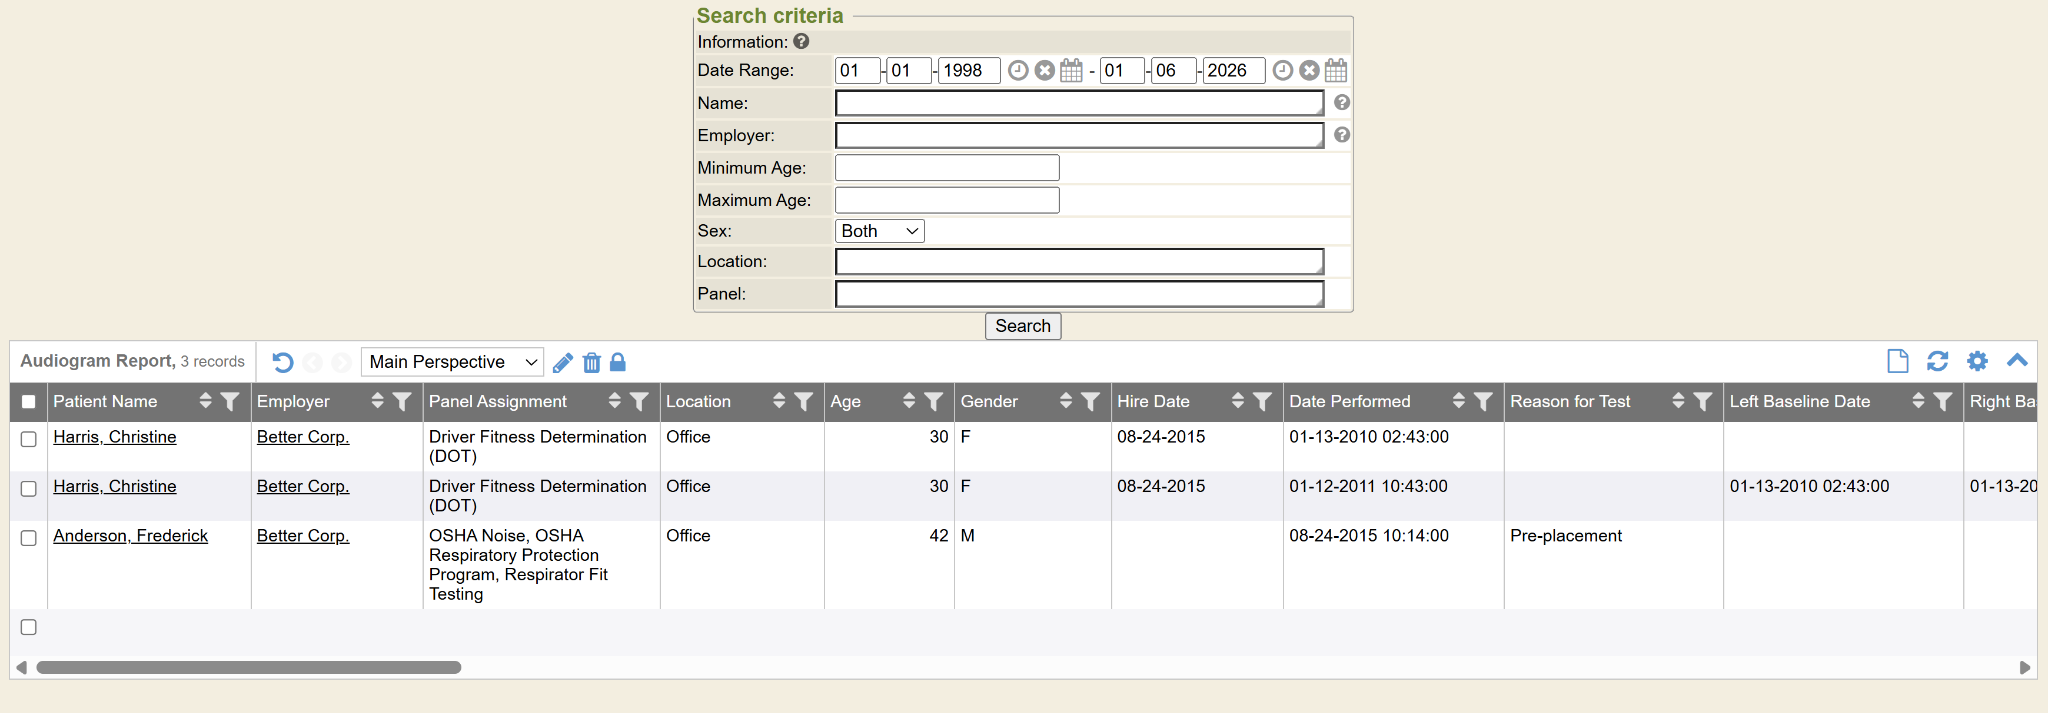The image size is (2048, 713).
Task: Filter the Patient Name column
Action: click(x=230, y=402)
